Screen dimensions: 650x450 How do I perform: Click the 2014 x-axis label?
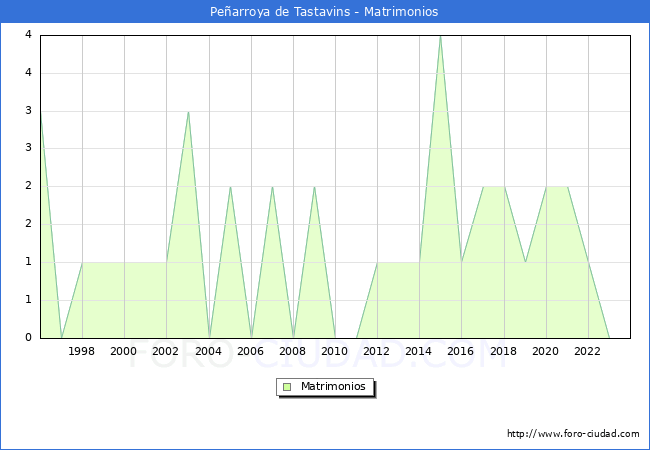point(419,351)
